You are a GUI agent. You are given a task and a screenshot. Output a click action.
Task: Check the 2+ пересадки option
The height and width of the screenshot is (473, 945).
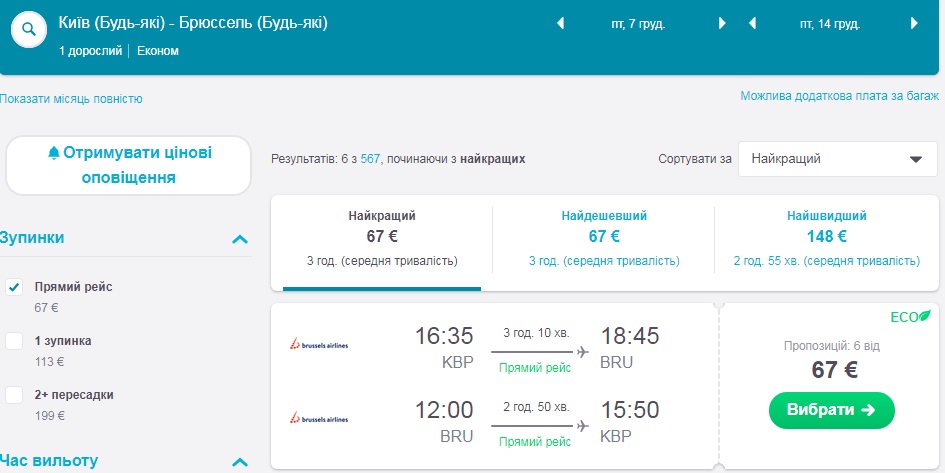click(15, 395)
